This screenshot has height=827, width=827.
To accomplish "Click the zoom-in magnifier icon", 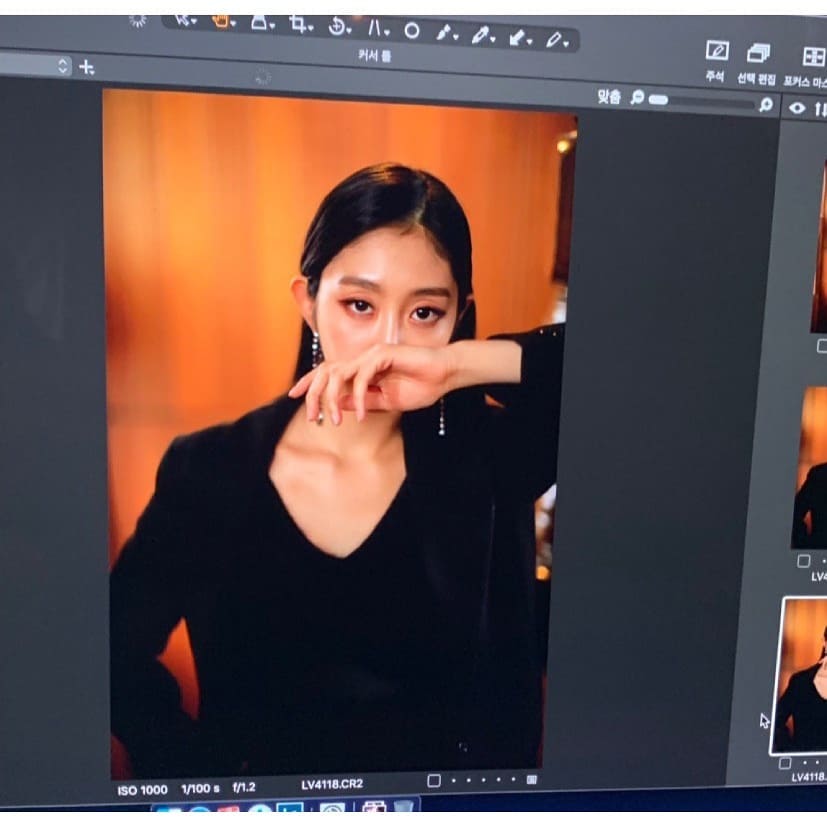I will pyautogui.click(x=766, y=104).
